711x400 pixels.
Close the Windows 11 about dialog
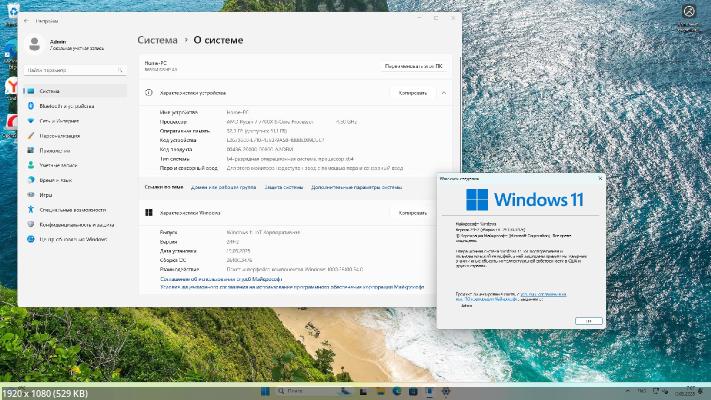click(x=600, y=178)
